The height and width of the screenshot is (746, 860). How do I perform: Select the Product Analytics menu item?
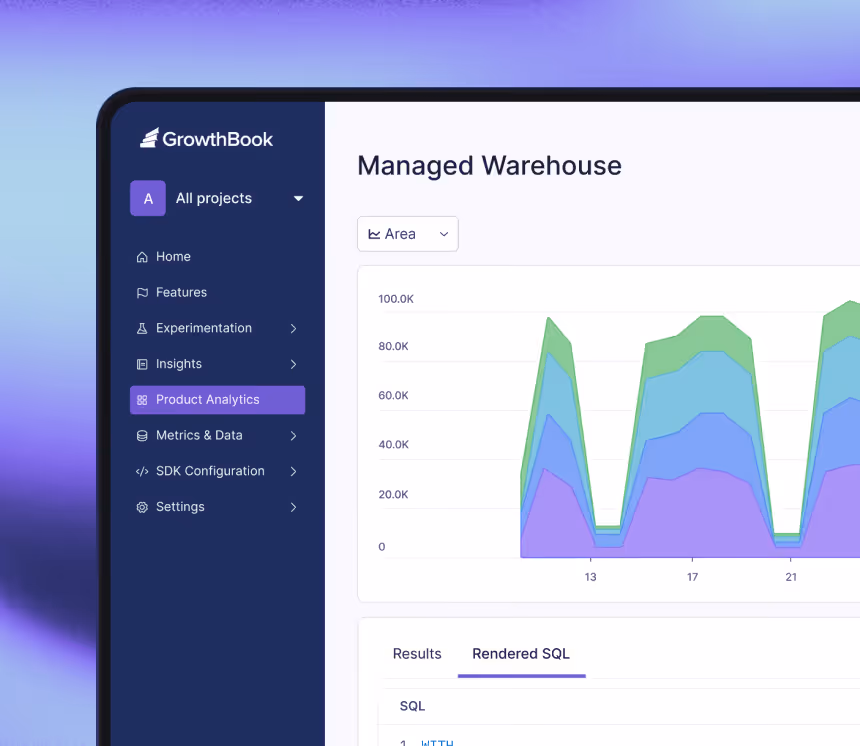pos(217,400)
